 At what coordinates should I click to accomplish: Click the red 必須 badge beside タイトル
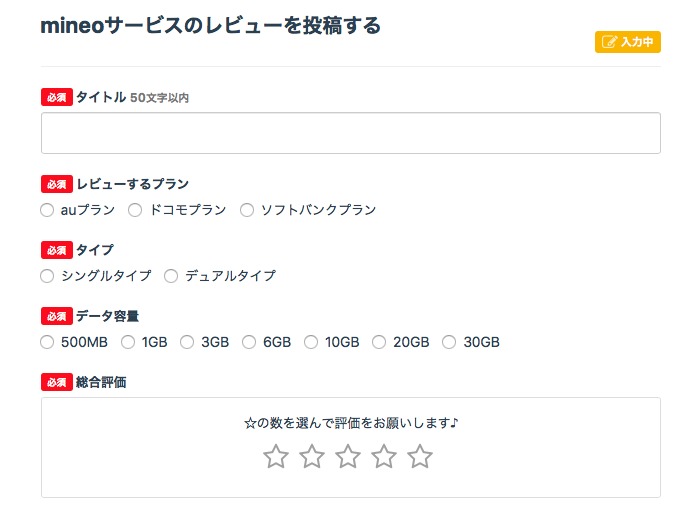pos(57,98)
